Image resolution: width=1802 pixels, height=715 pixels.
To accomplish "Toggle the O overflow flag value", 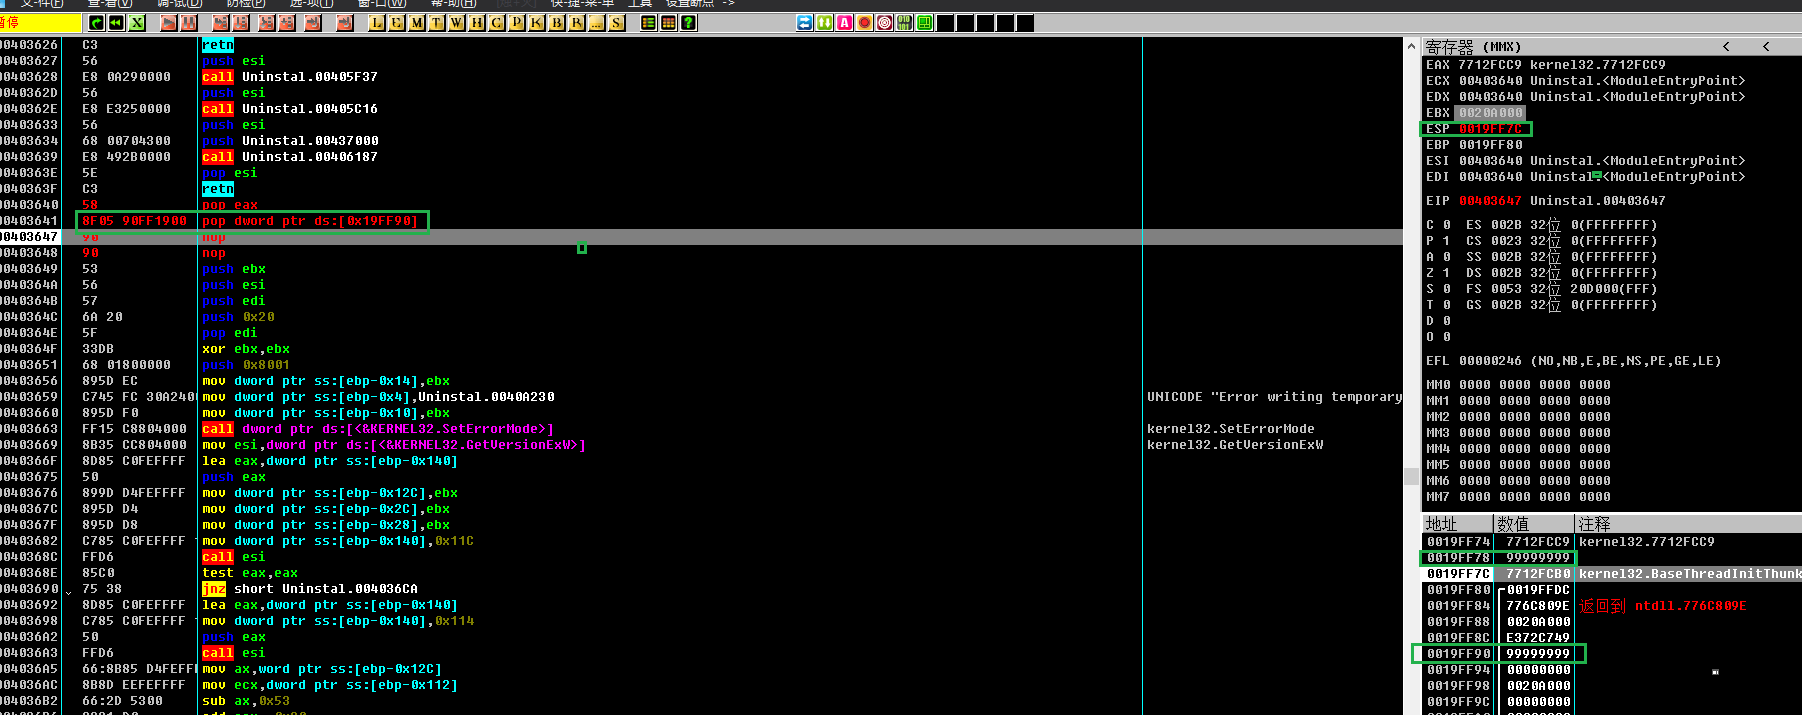I will tap(1447, 337).
